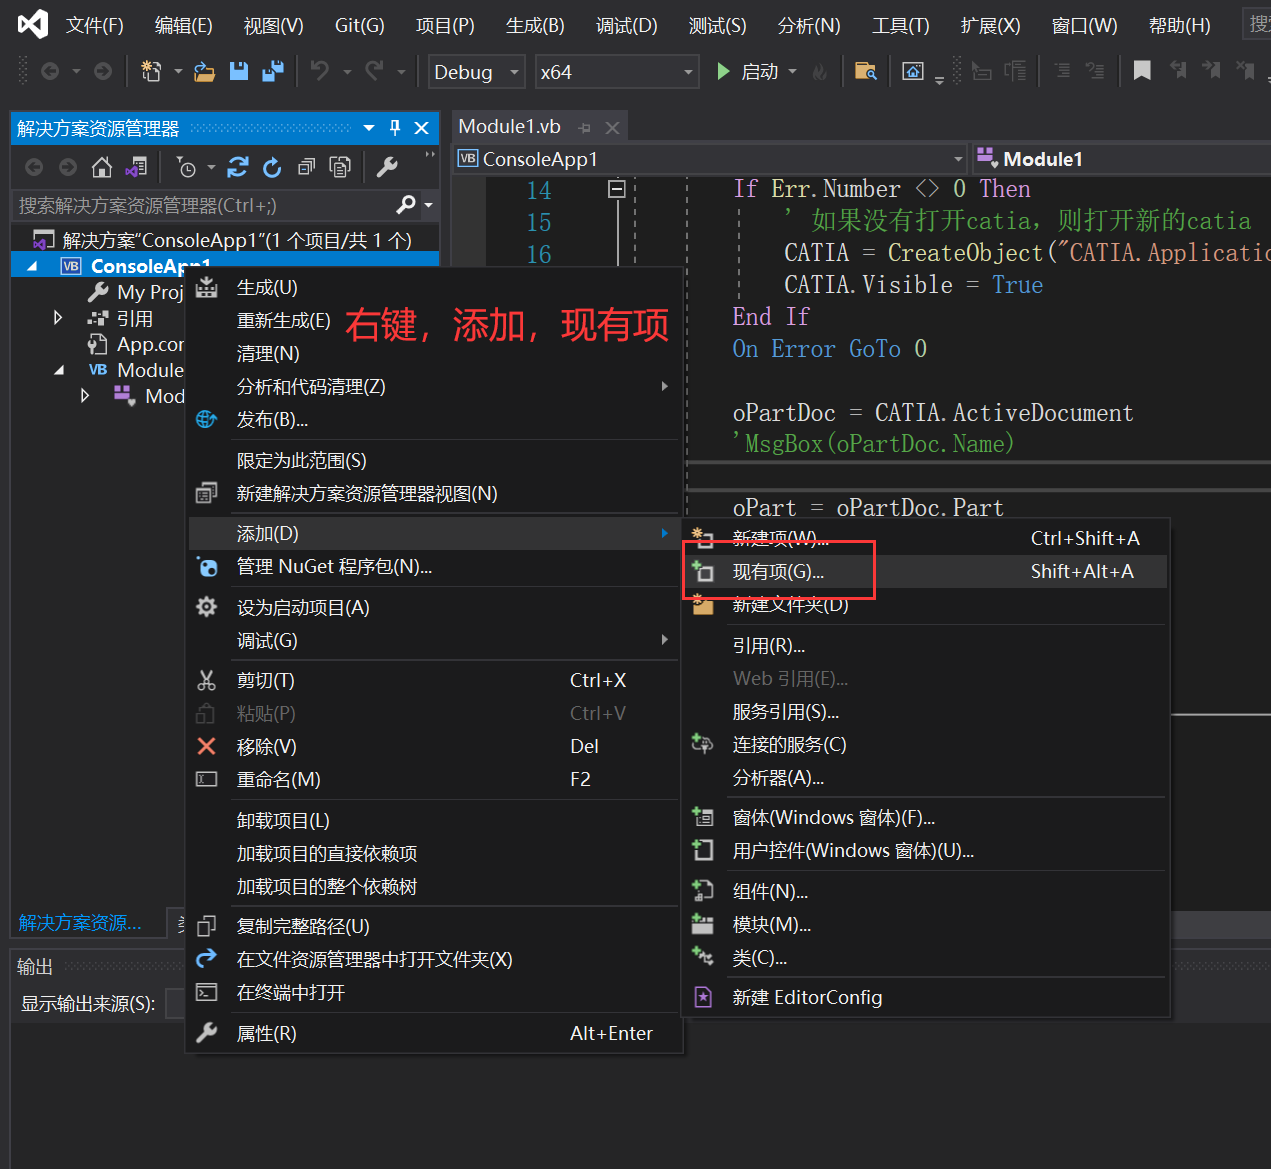Click the Undo arrow icon
Image resolution: width=1271 pixels, height=1169 pixels.
tap(320, 71)
